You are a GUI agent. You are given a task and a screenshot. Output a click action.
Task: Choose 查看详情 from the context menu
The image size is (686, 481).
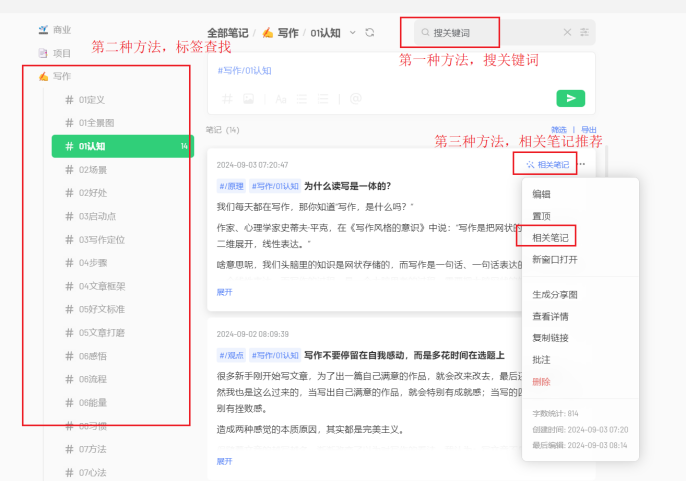tap(550, 316)
